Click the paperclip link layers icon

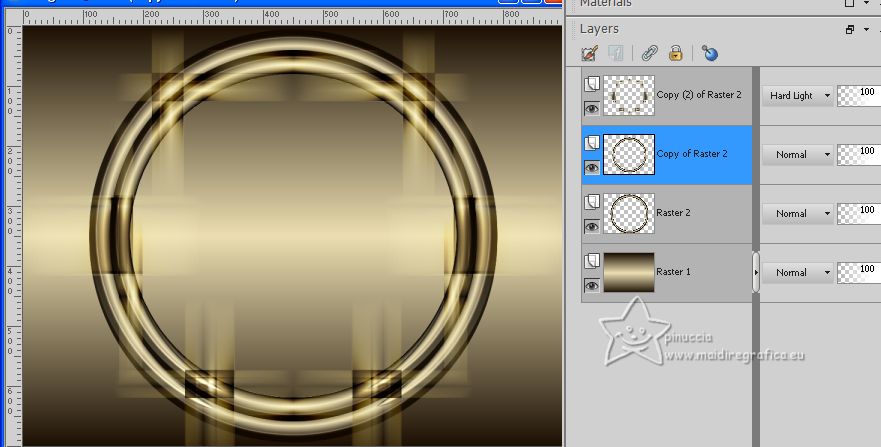(x=650, y=53)
